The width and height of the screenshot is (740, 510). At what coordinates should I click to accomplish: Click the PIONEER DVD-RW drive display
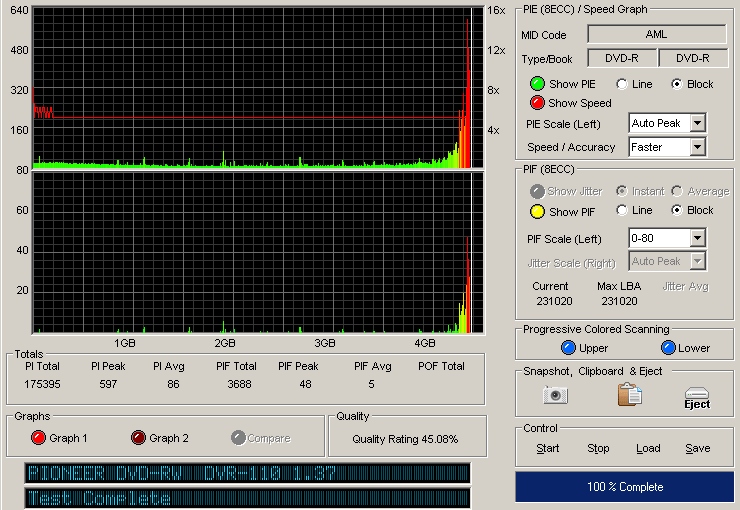[247, 473]
